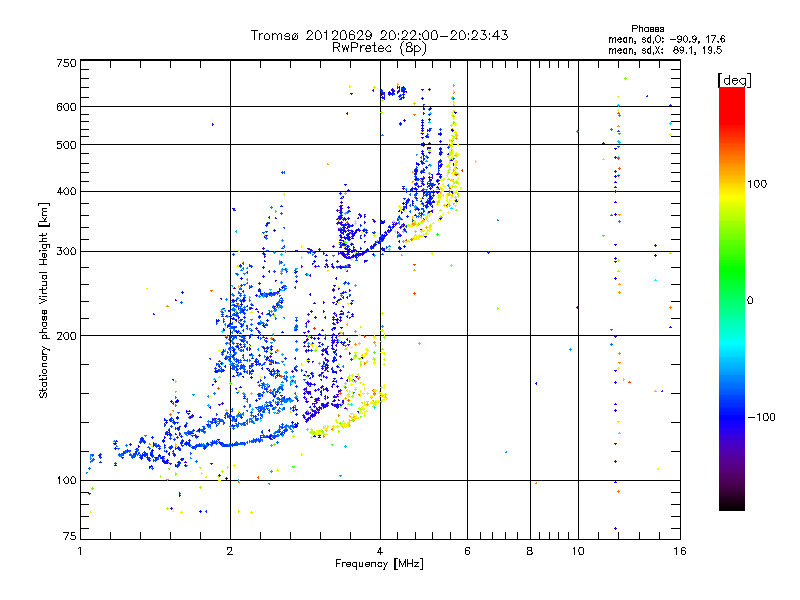Click the x-axis tick label '4'
800x600 pixels.
click(x=380, y=551)
